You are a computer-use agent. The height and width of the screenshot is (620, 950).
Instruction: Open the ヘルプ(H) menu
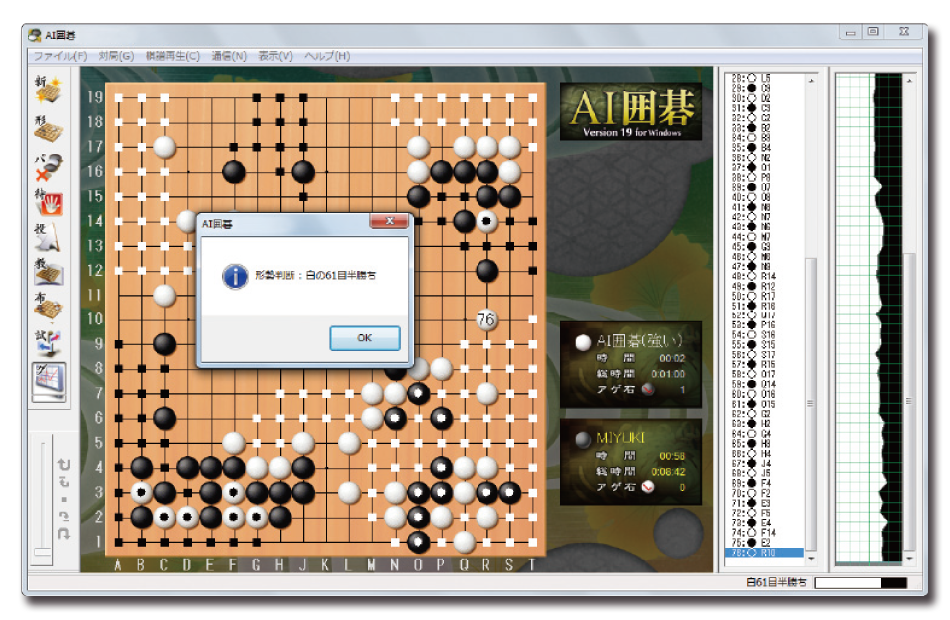[327, 56]
